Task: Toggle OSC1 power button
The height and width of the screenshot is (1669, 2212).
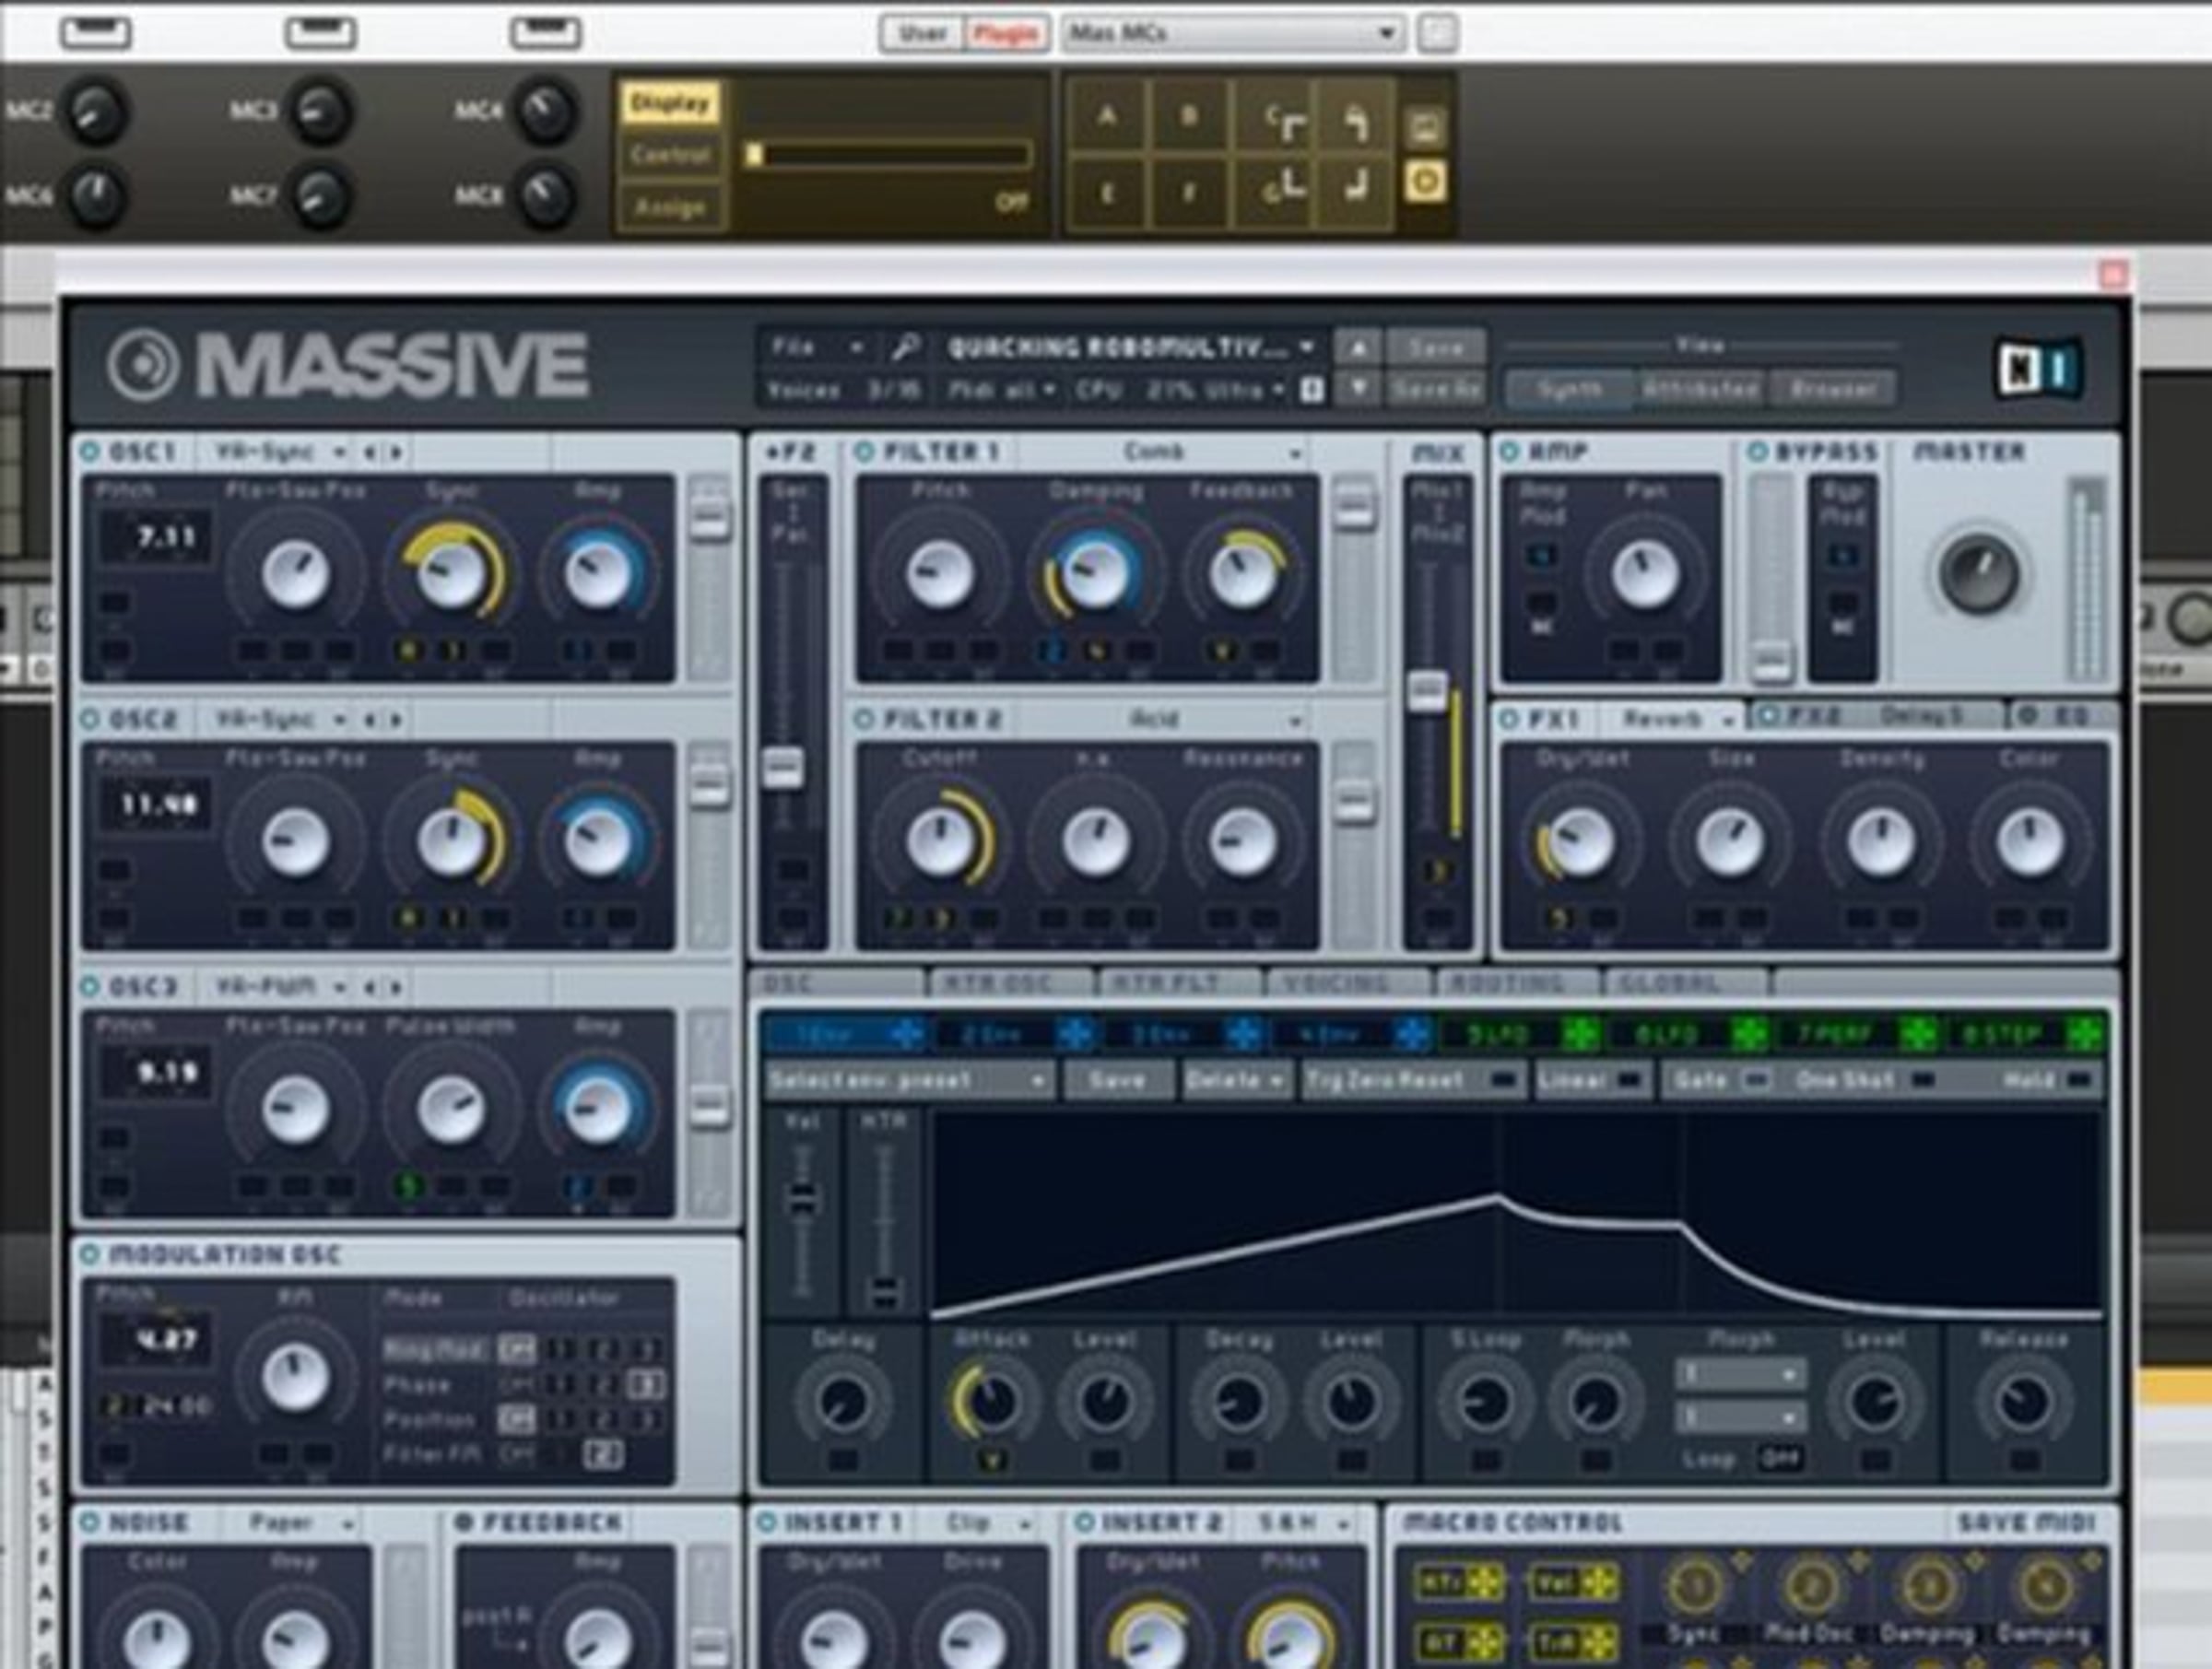Action: pos(90,453)
